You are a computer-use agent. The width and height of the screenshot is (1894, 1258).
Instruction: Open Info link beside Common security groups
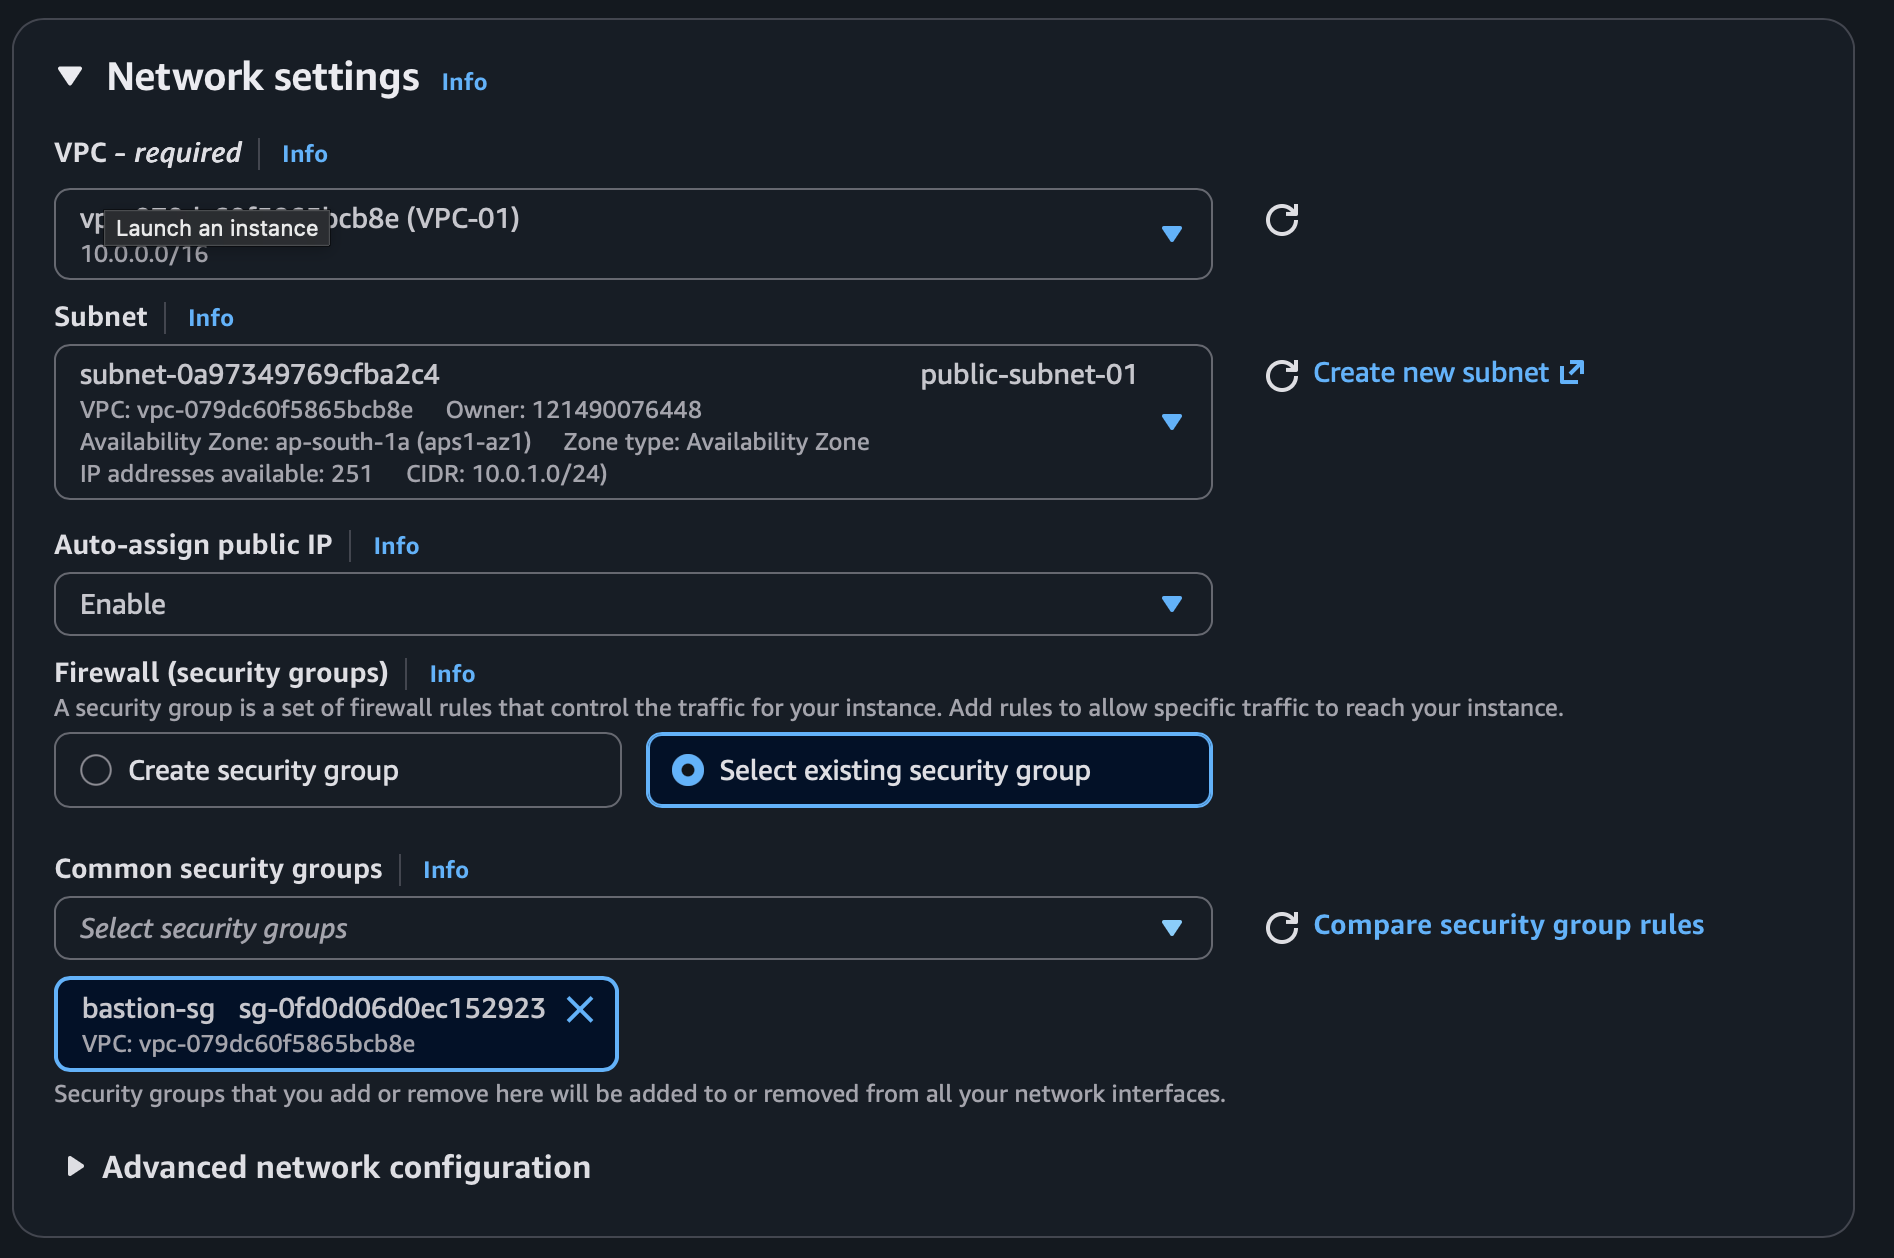445,870
